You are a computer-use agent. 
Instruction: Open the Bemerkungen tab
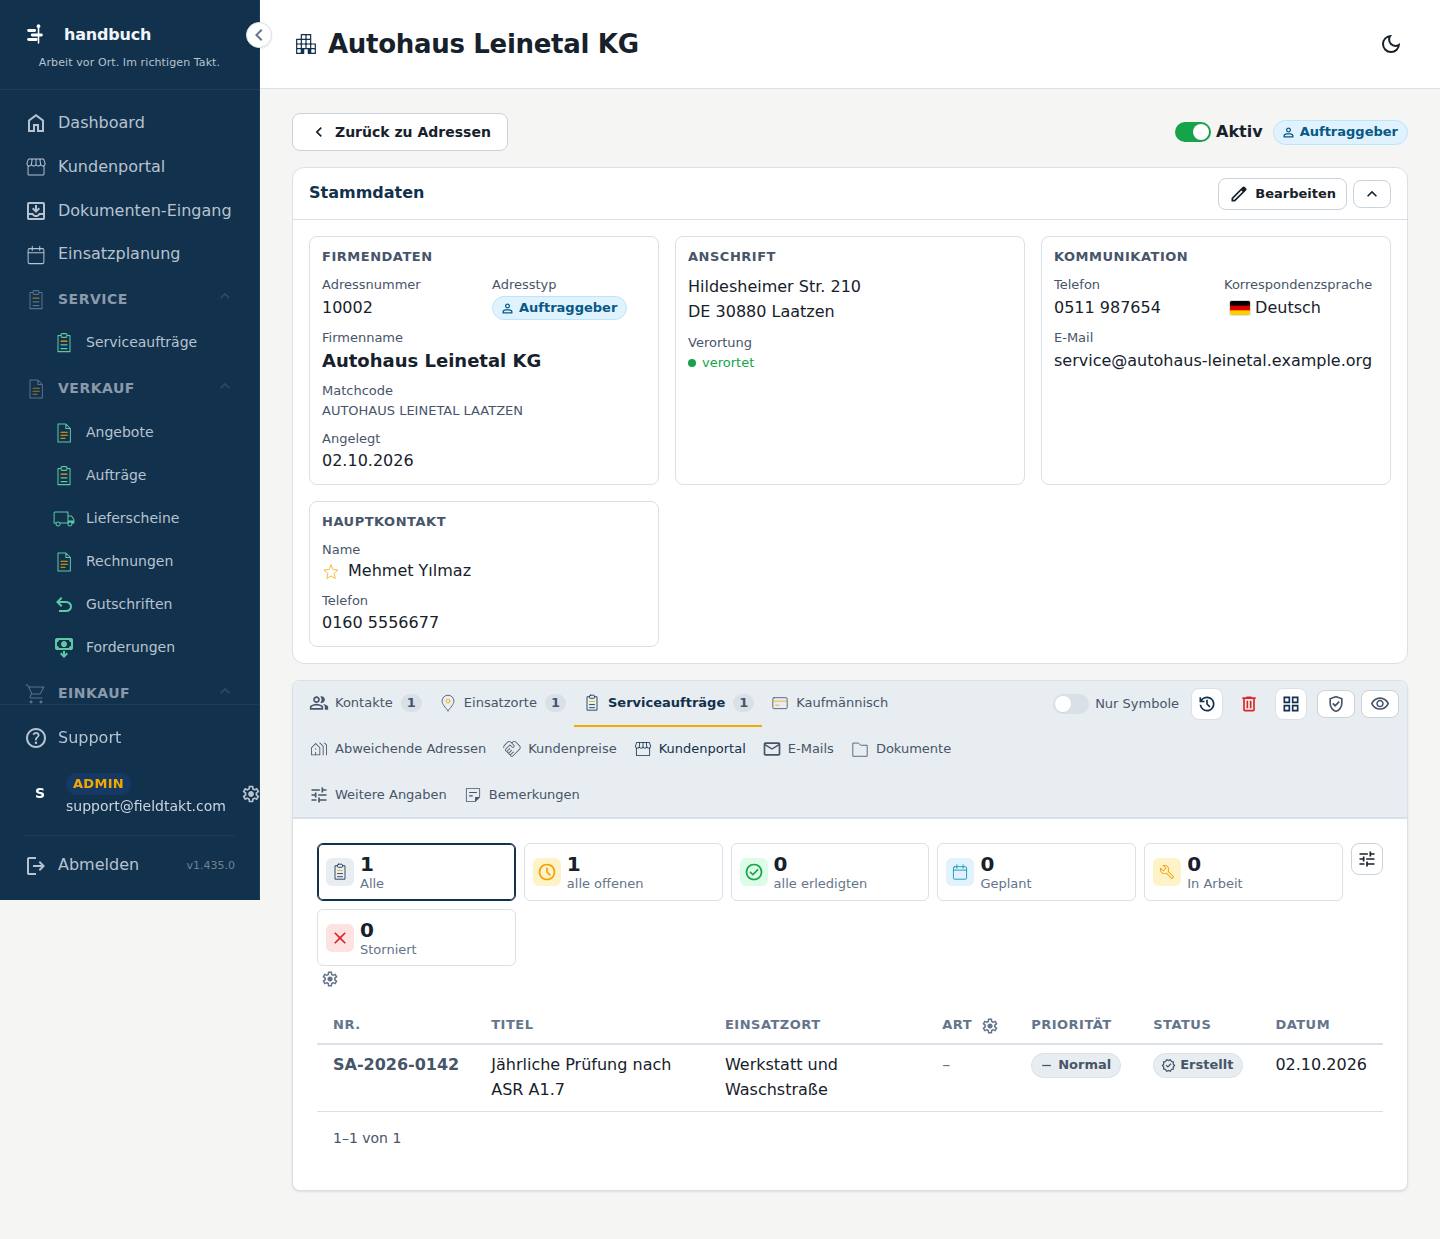click(523, 795)
